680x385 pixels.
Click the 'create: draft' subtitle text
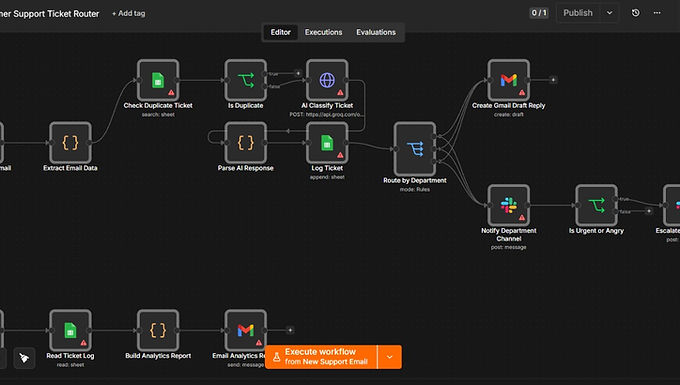tap(508, 114)
